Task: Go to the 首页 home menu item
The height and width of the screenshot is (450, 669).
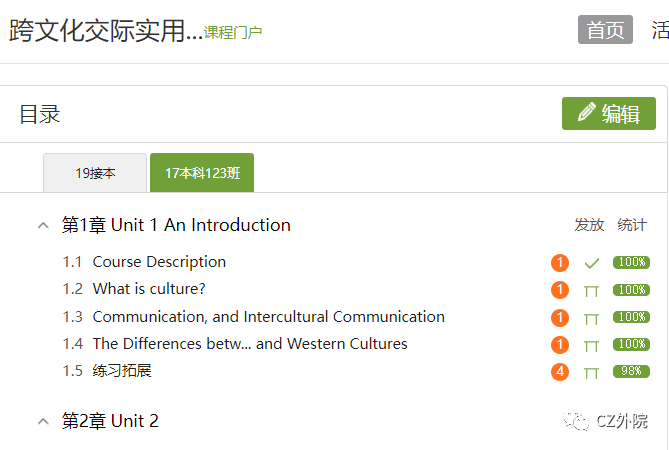Action: (x=605, y=30)
